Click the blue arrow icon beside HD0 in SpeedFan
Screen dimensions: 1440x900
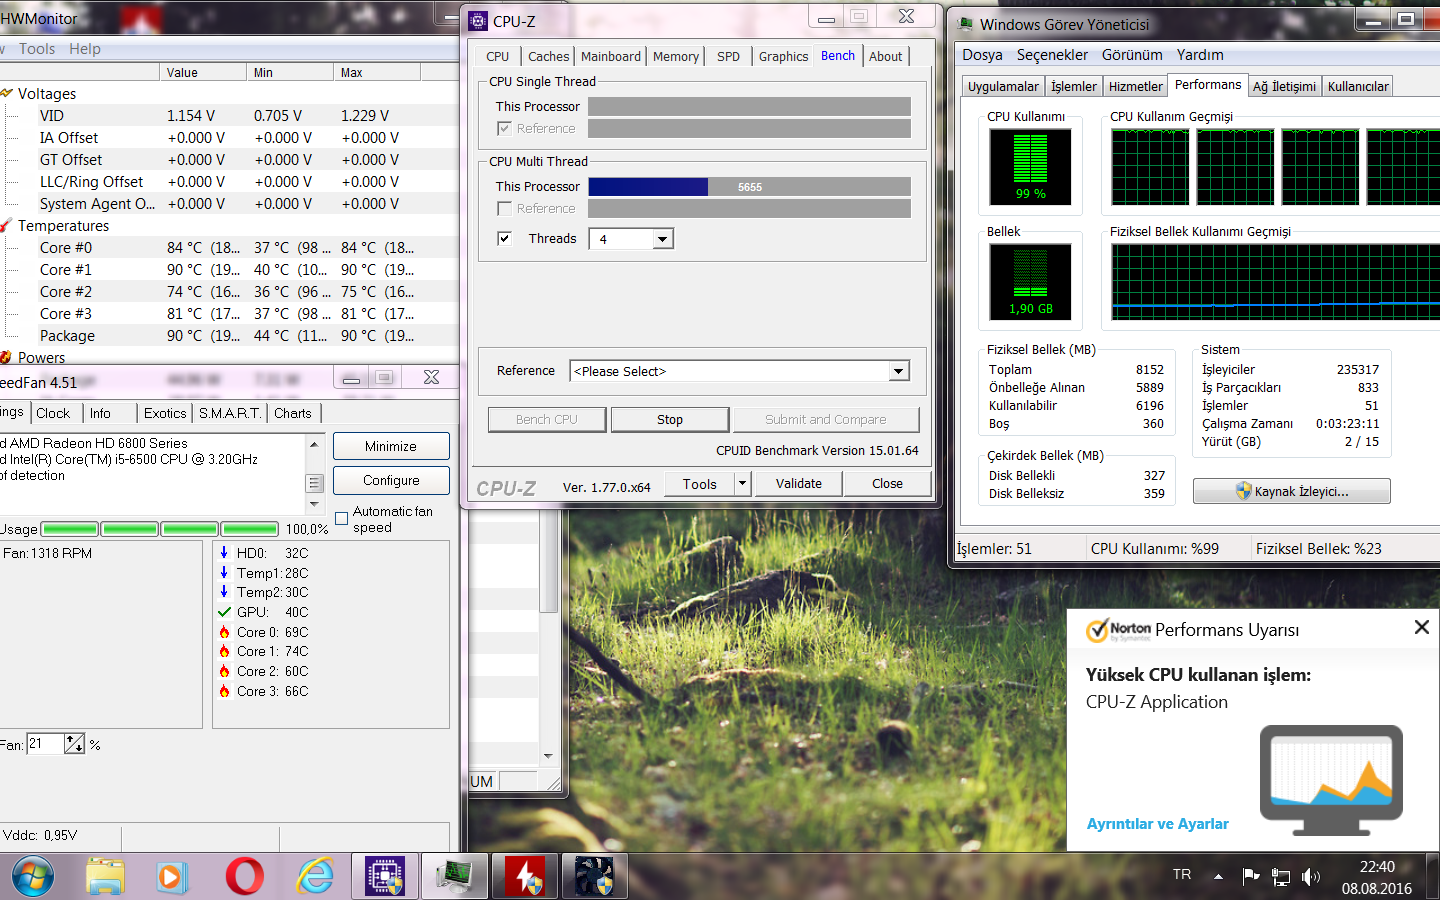tap(224, 553)
